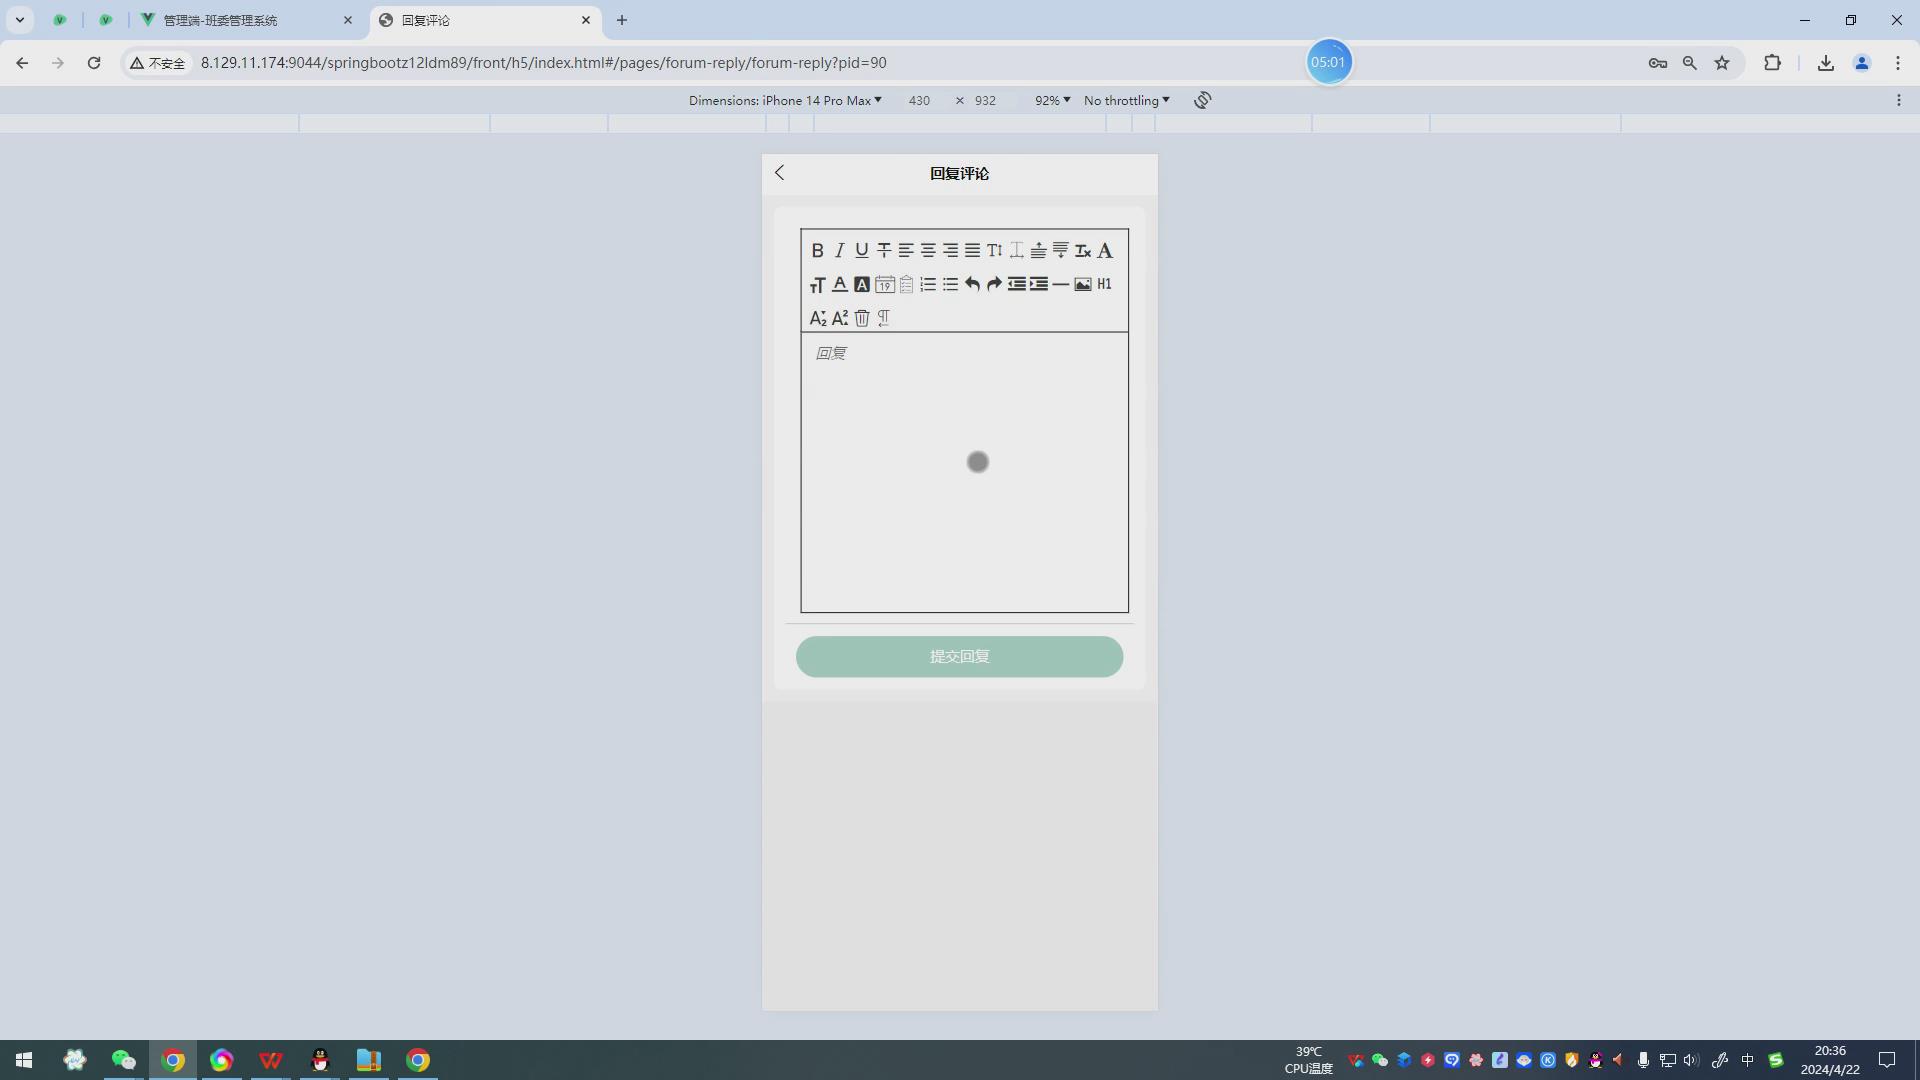Toggle strikethrough on selected text
Screen dimensions: 1920x1080
884,250
